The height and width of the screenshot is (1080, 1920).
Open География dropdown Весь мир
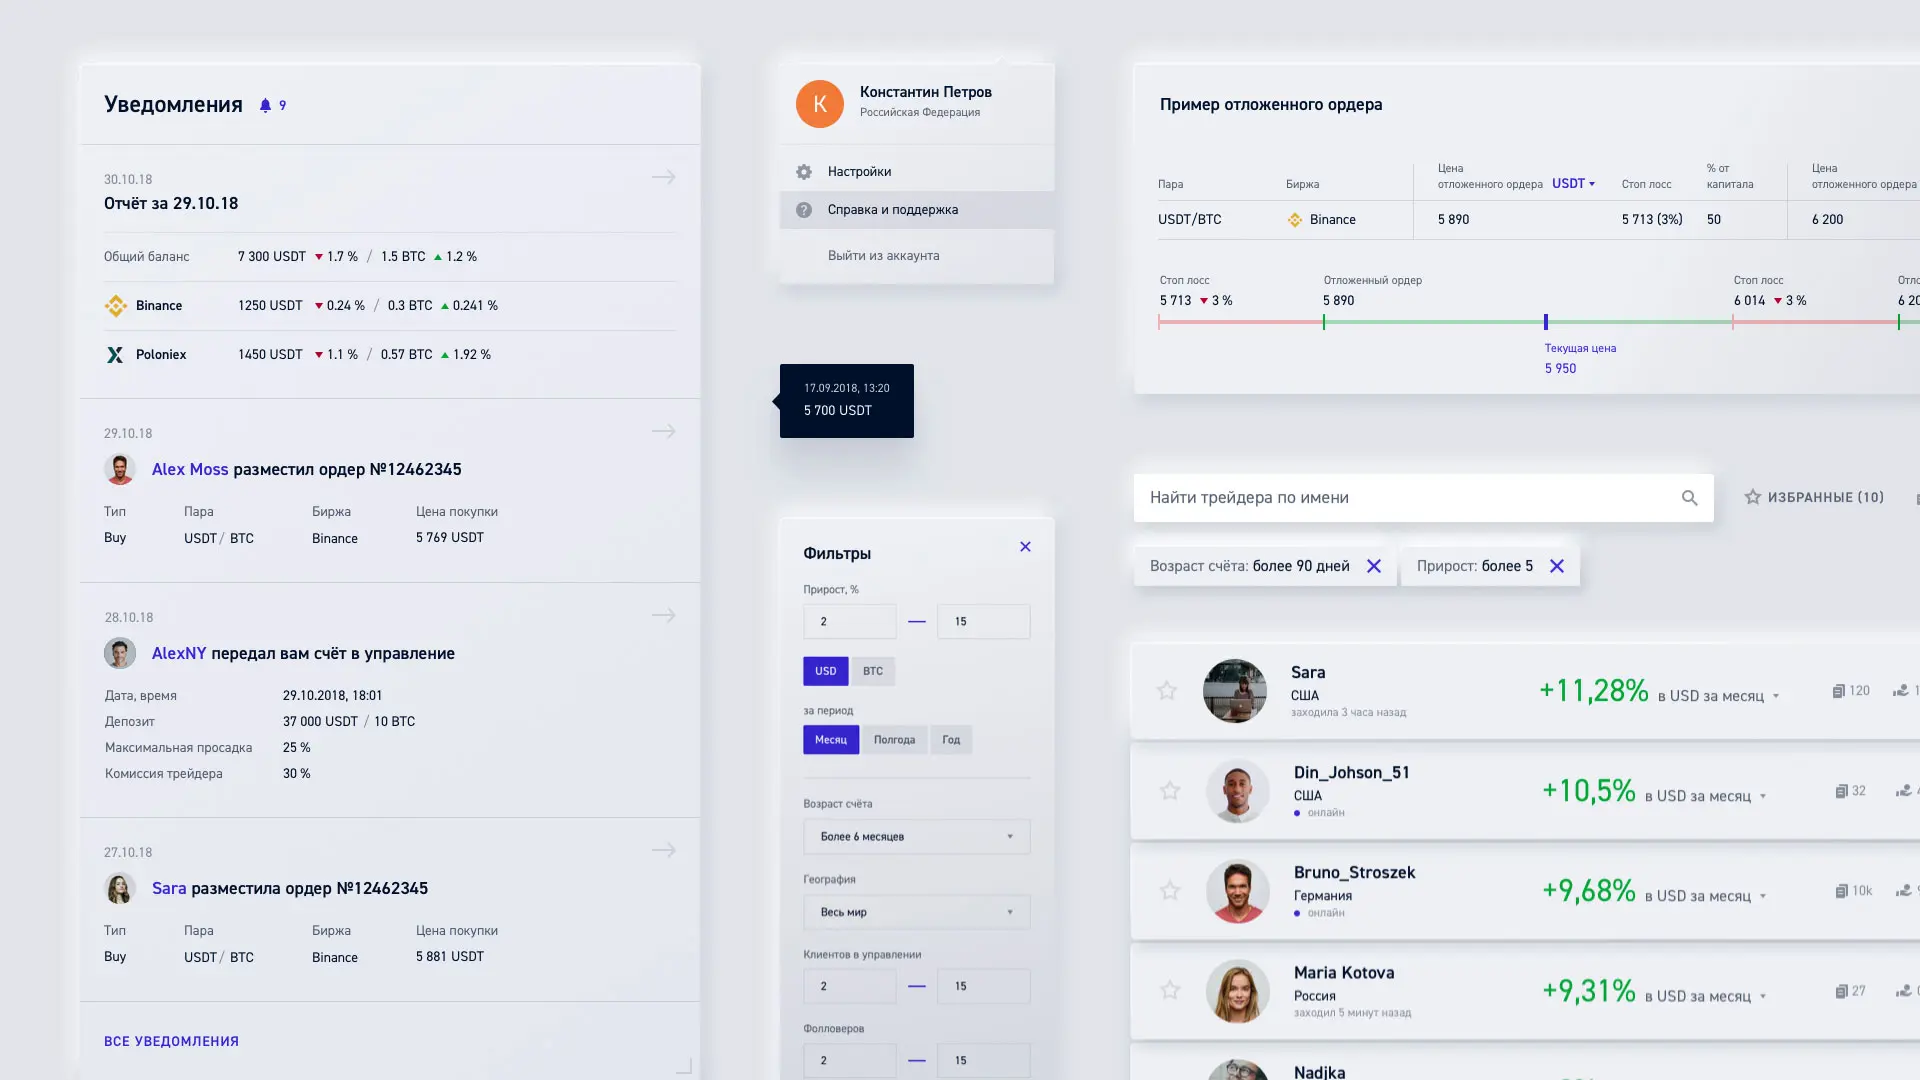(916, 912)
